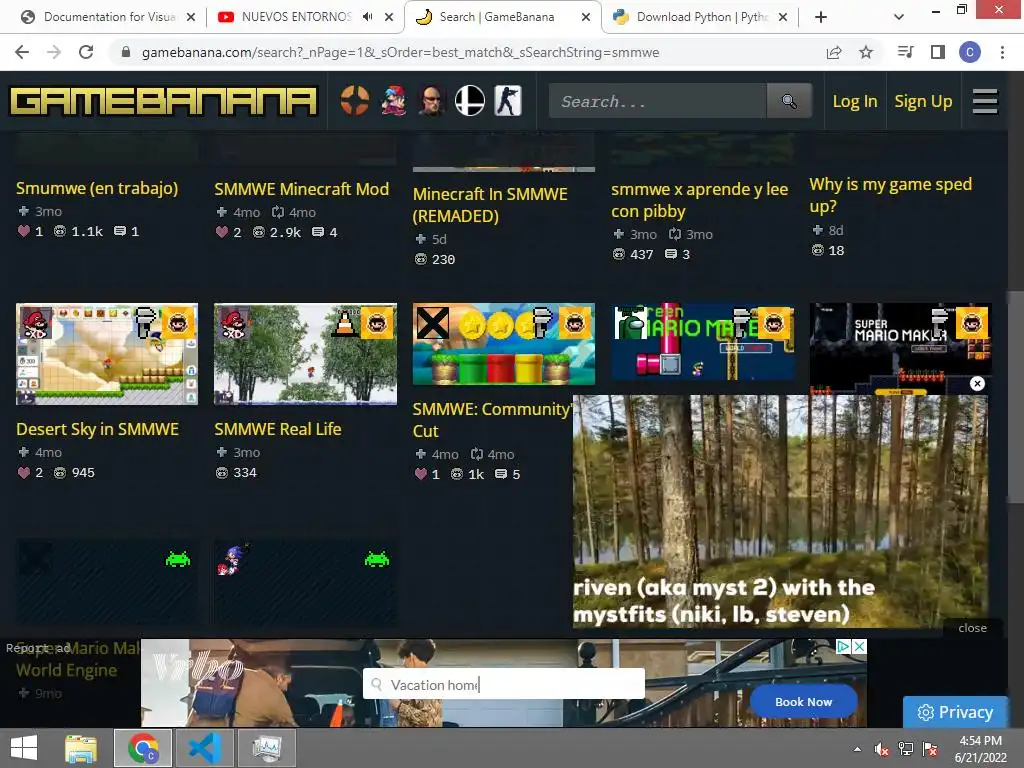
Task: Focus the GameBanana search field
Action: (658, 101)
